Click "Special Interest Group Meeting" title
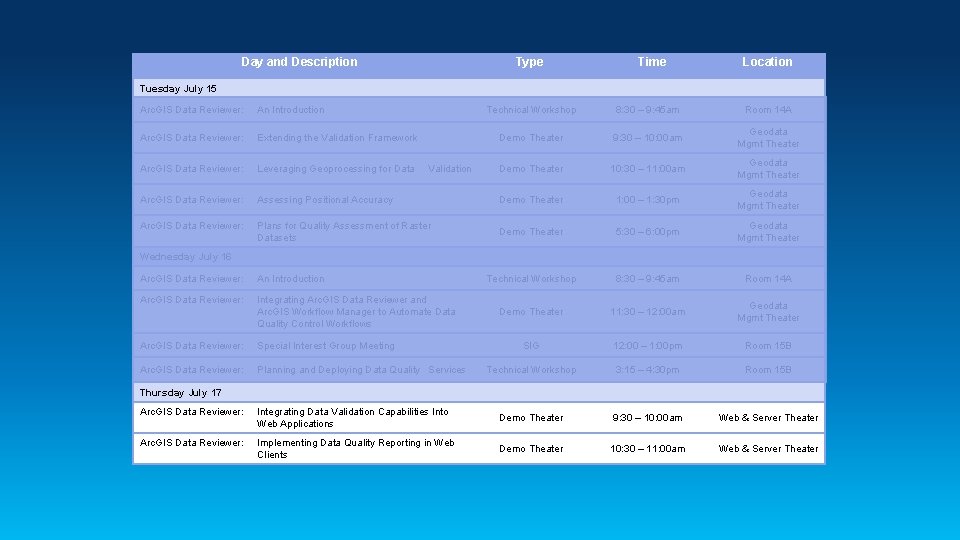Viewport: 960px width, 540px height. 325,346
